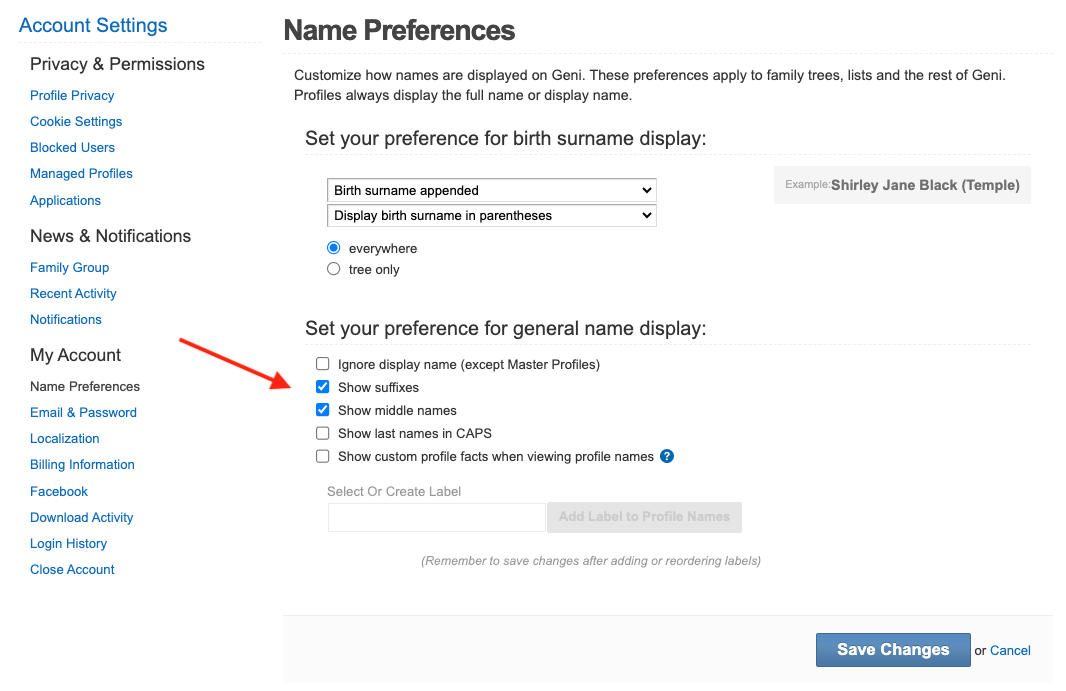Click Add Label to Profile Names button

(644, 517)
